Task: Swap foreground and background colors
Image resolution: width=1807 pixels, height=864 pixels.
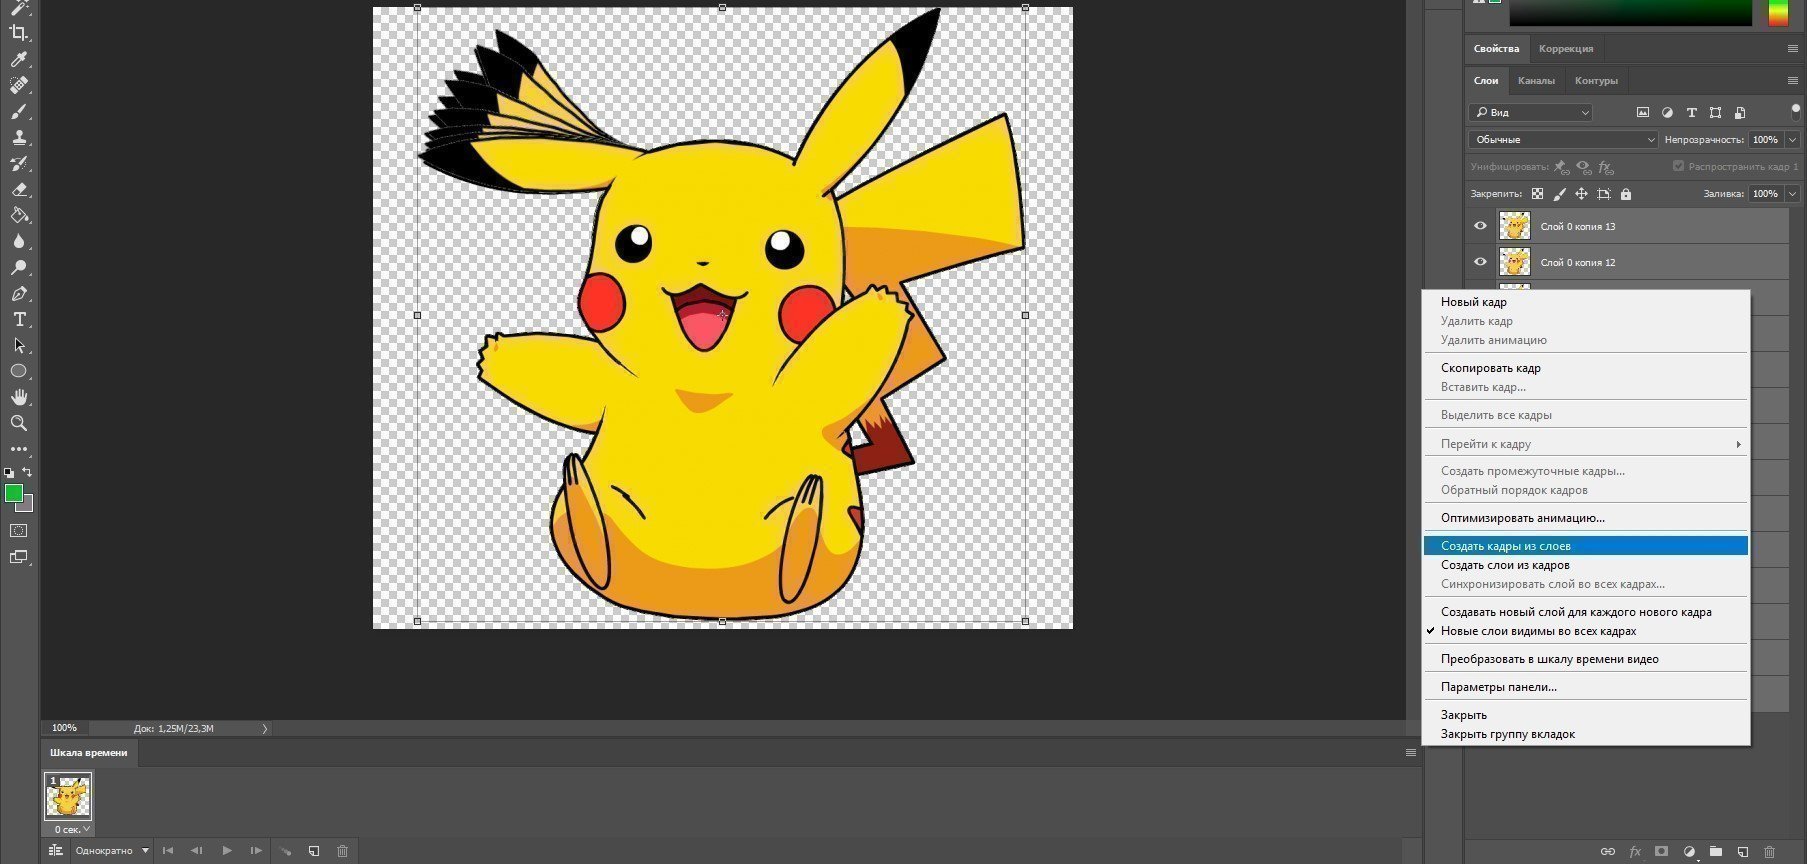Action: coord(28,472)
